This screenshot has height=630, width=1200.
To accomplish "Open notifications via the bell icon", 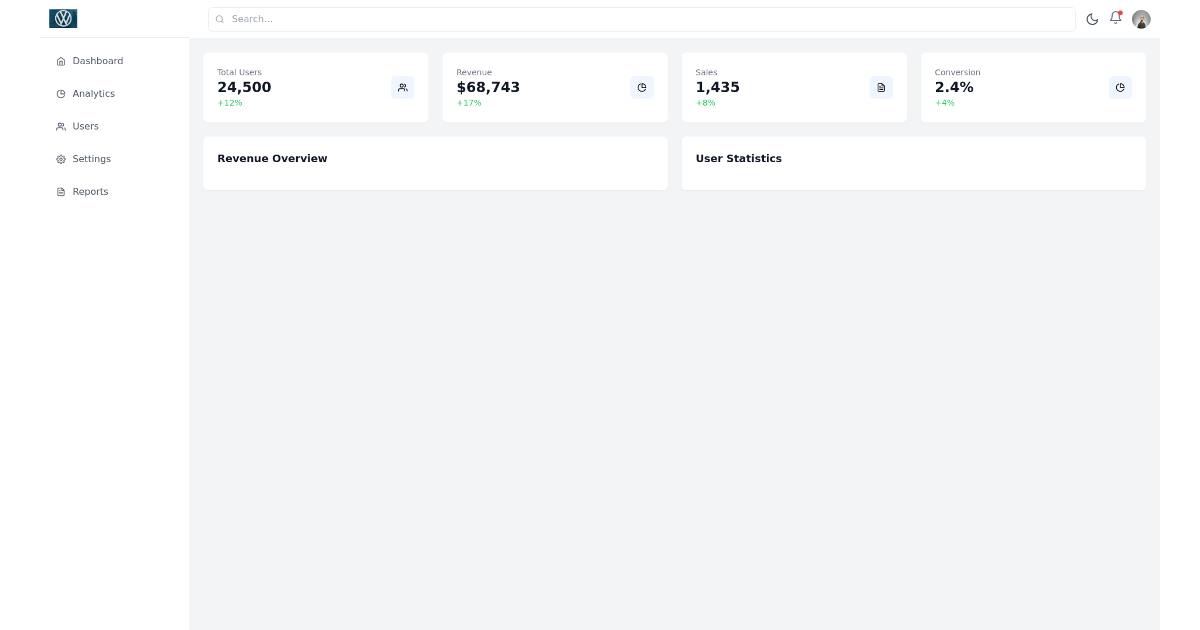I will tap(1115, 19).
